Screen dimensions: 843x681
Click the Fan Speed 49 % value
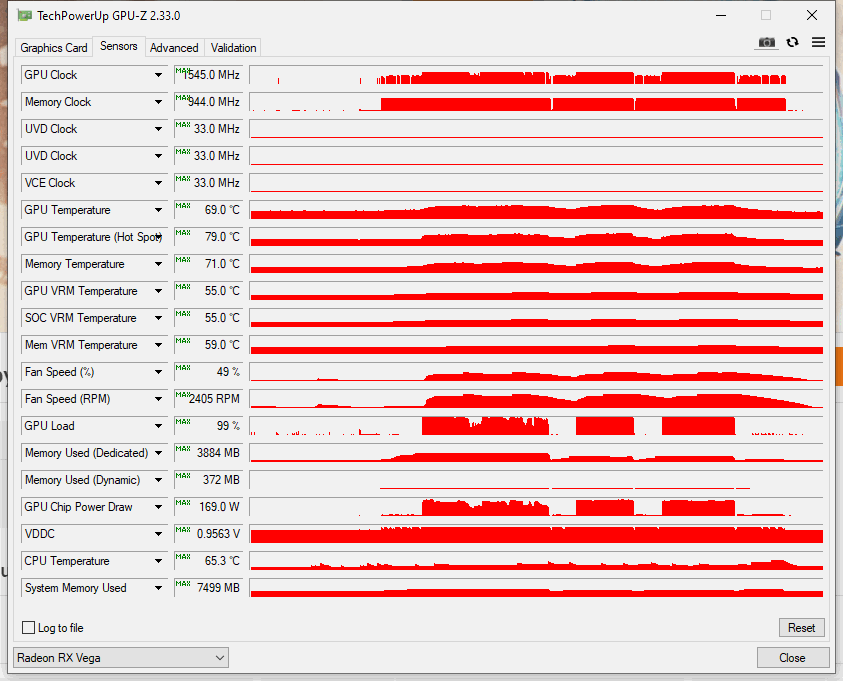pos(209,372)
